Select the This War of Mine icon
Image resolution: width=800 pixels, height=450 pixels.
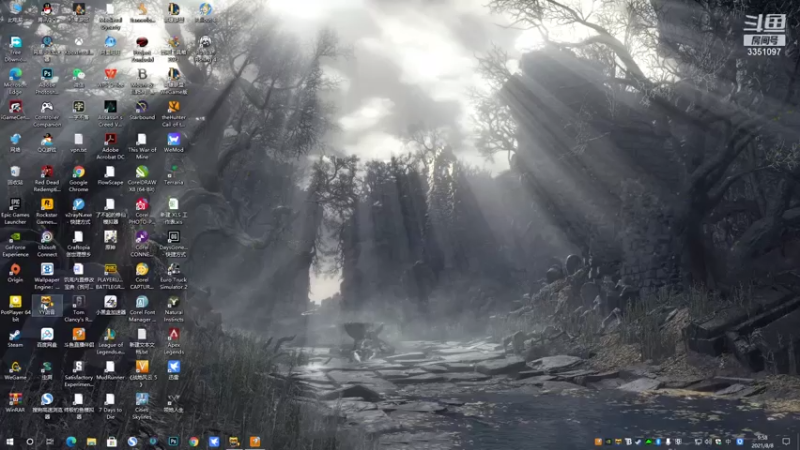(x=142, y=146)
